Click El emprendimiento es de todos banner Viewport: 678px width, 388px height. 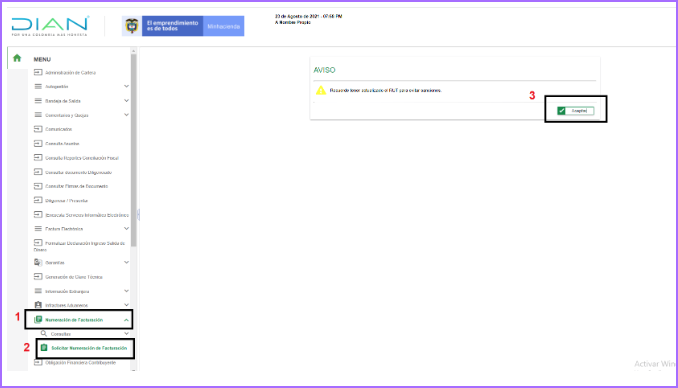coord(172,26)
